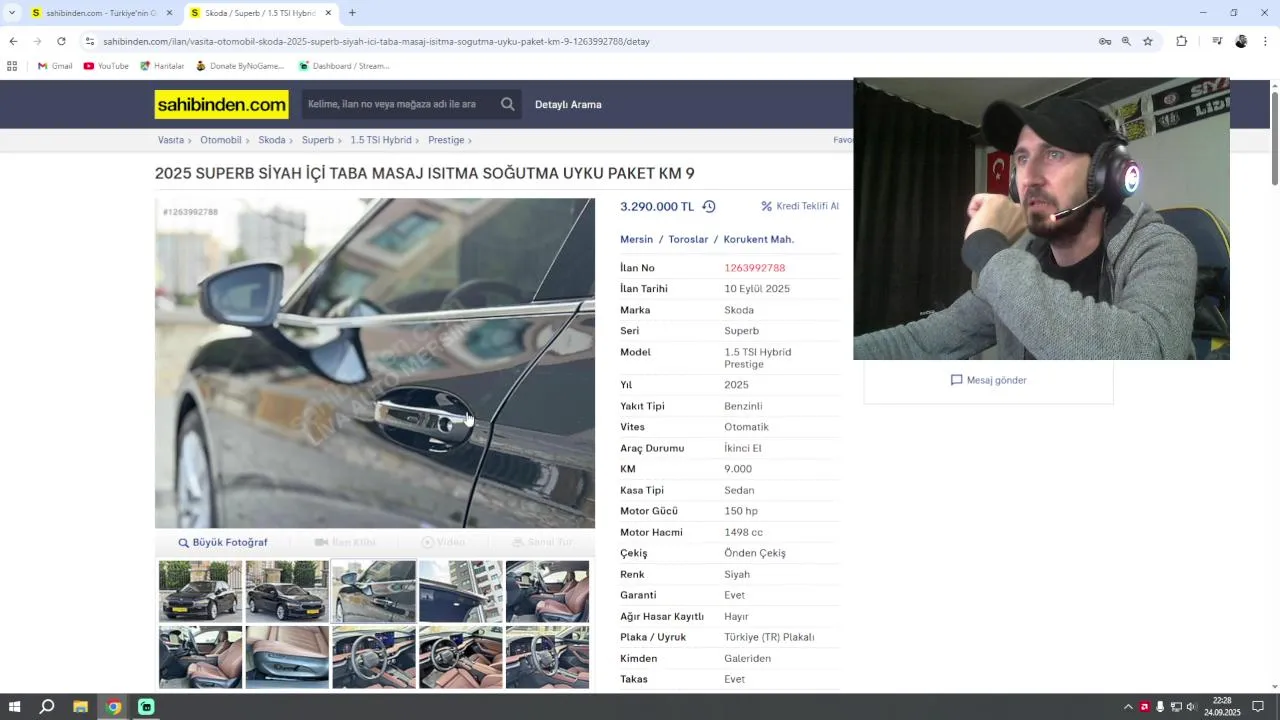
Task: Click ad number 1263992788
Action: 754,268
